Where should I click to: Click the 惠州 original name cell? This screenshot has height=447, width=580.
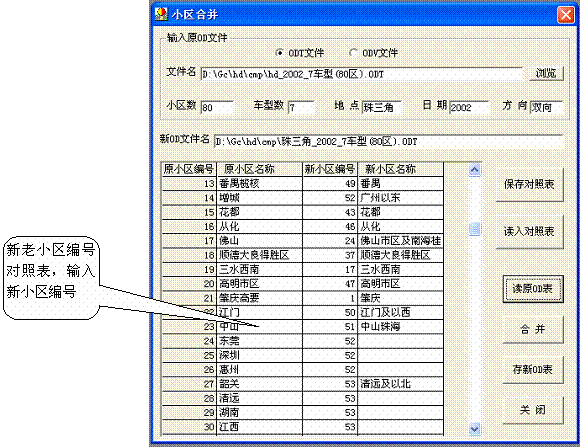pos(260,370)
